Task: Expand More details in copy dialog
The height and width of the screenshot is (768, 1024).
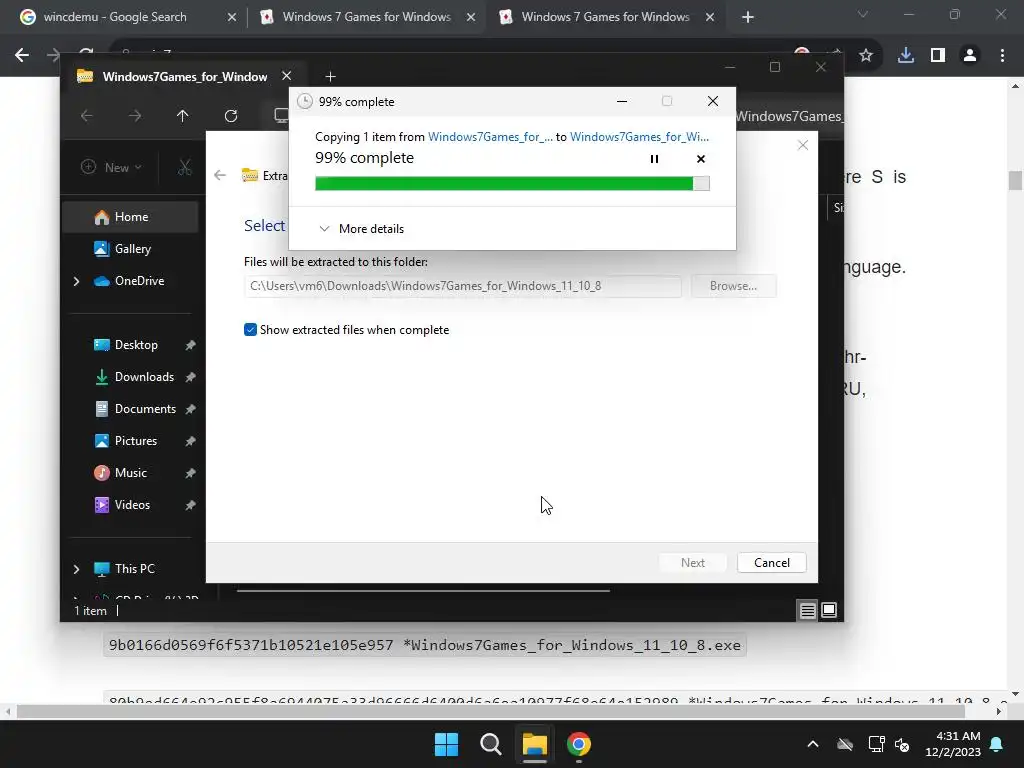Action: tap(361, 229)
